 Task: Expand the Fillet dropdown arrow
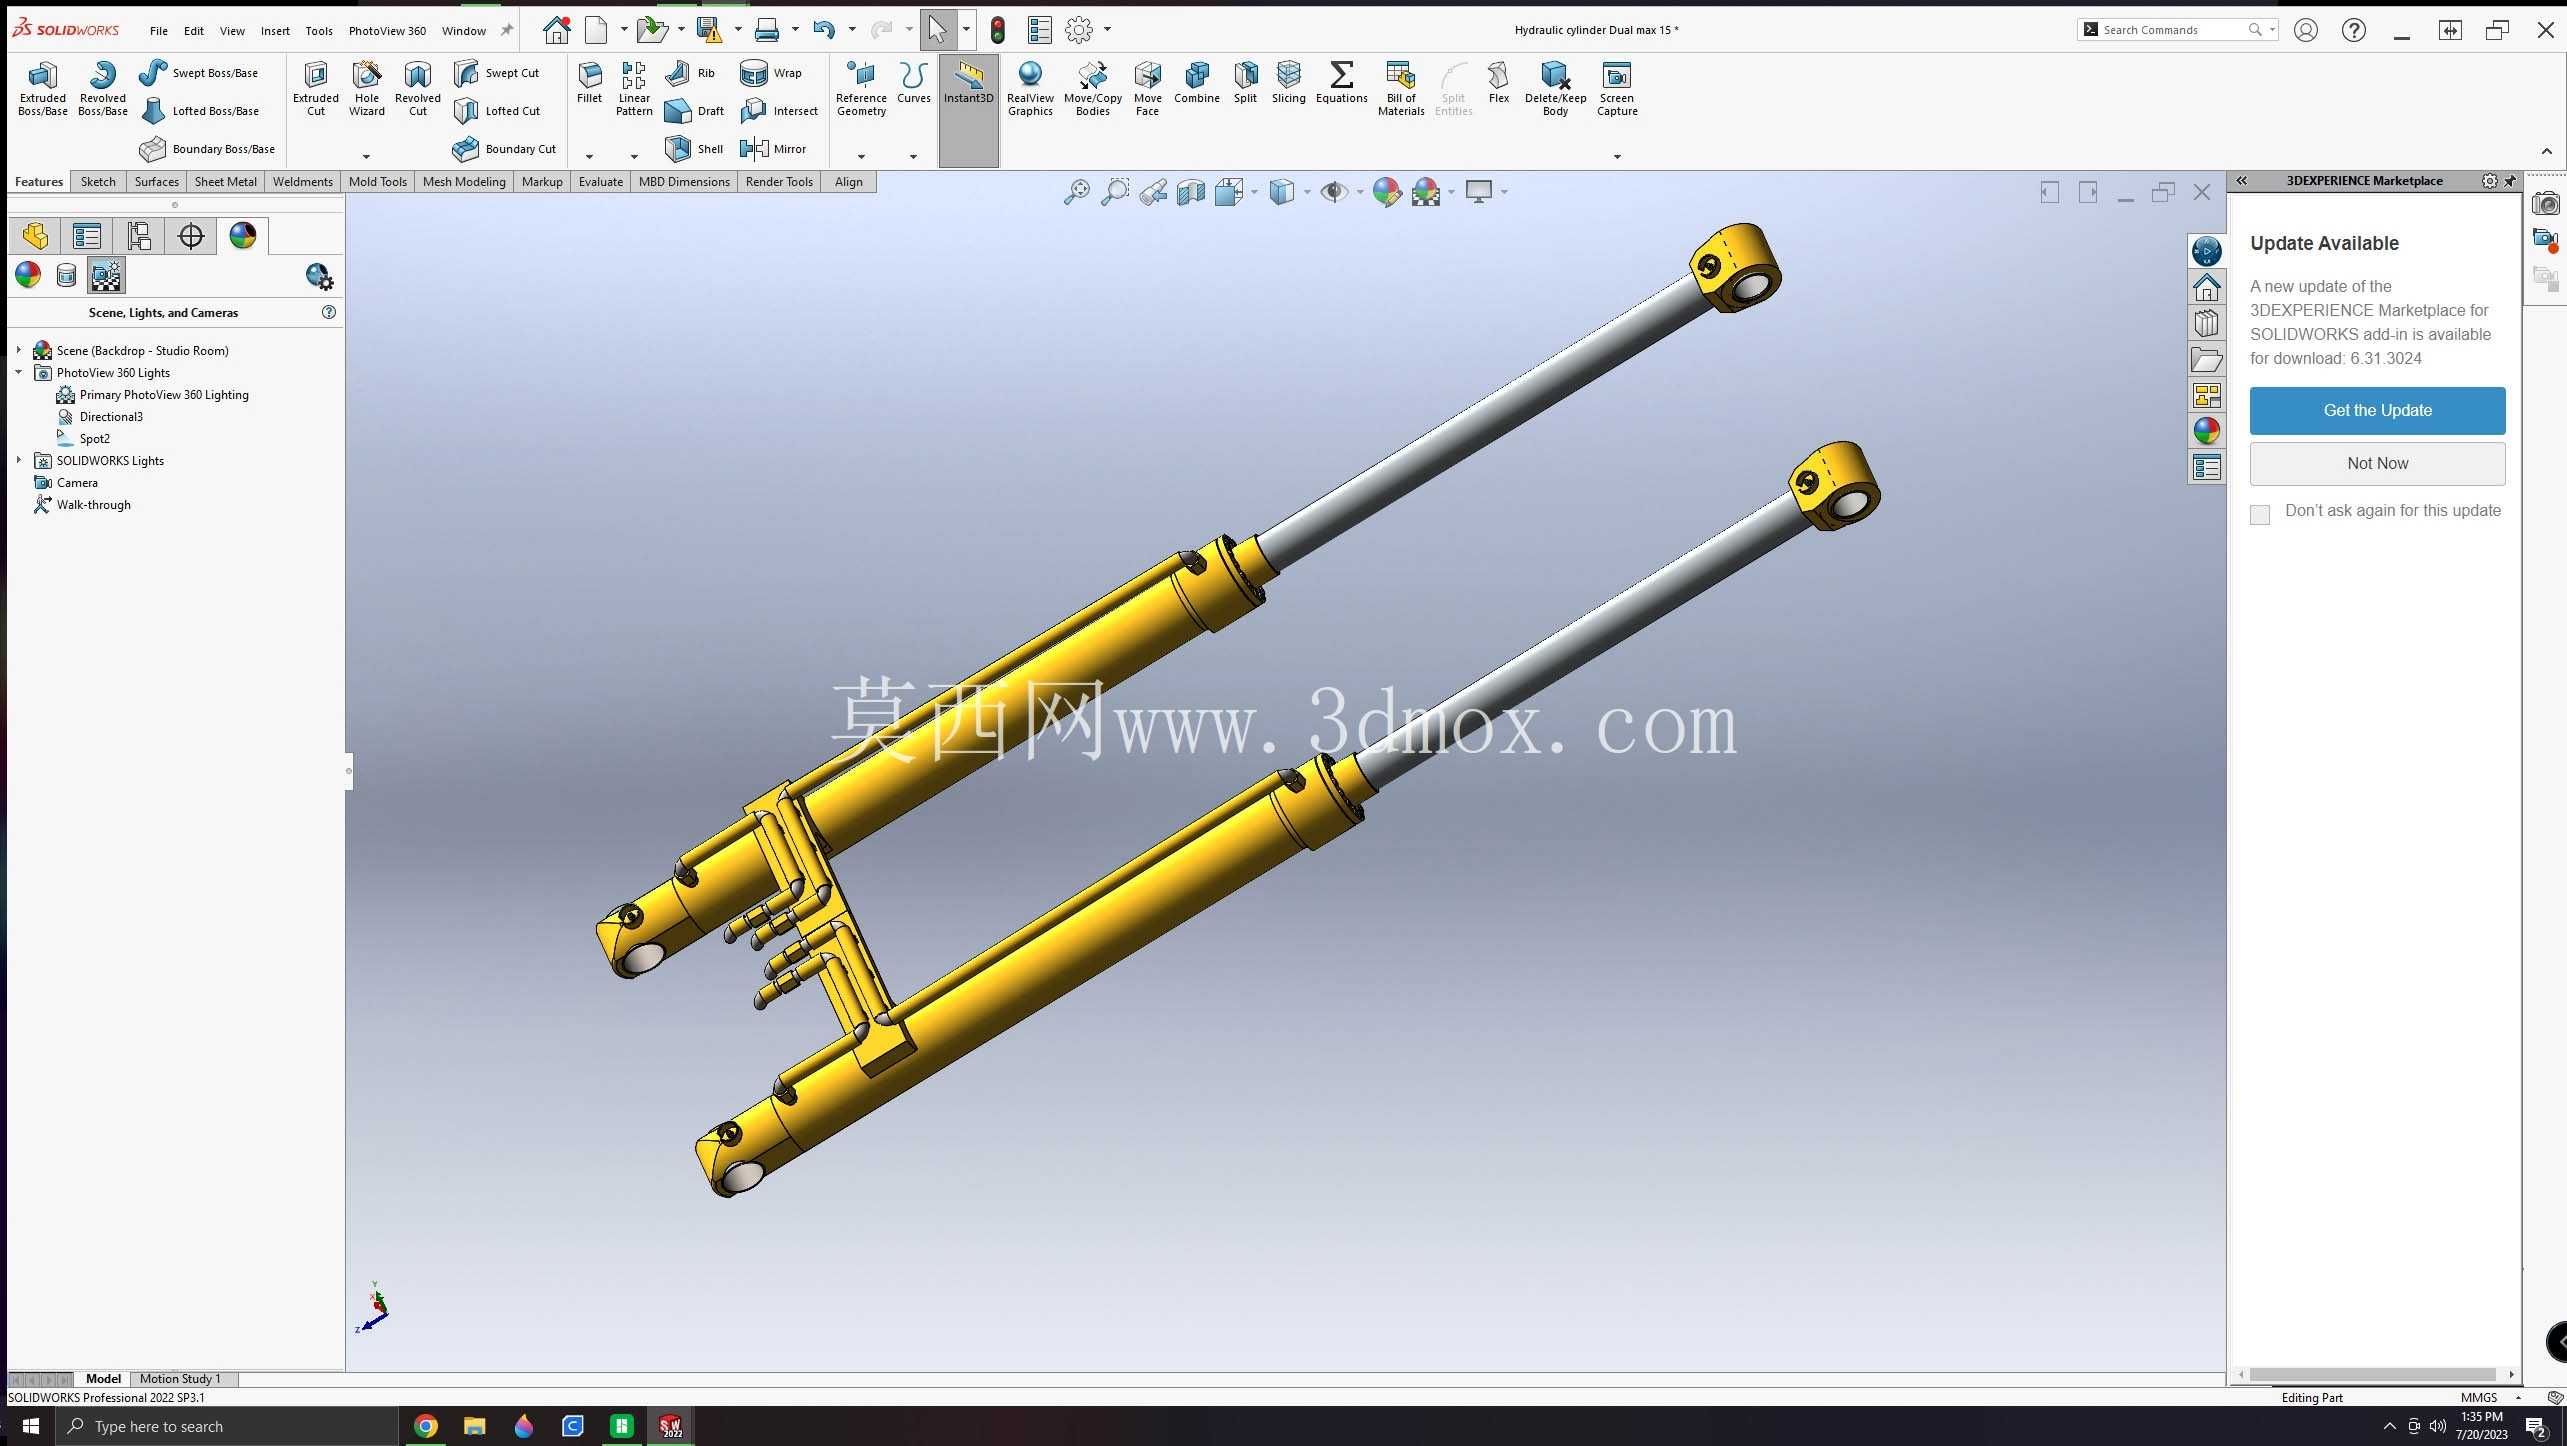pyautogui.click(x=589, y=157)
